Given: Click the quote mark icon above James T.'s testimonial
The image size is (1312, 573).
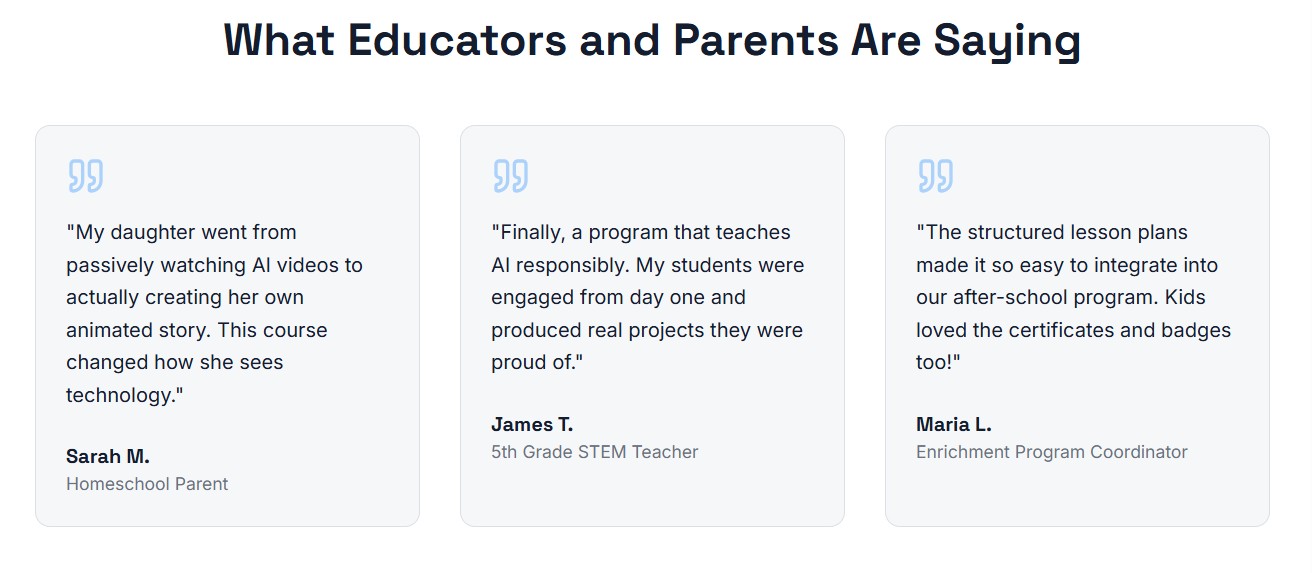Looking at the screenshot, I should pos(511,176).
